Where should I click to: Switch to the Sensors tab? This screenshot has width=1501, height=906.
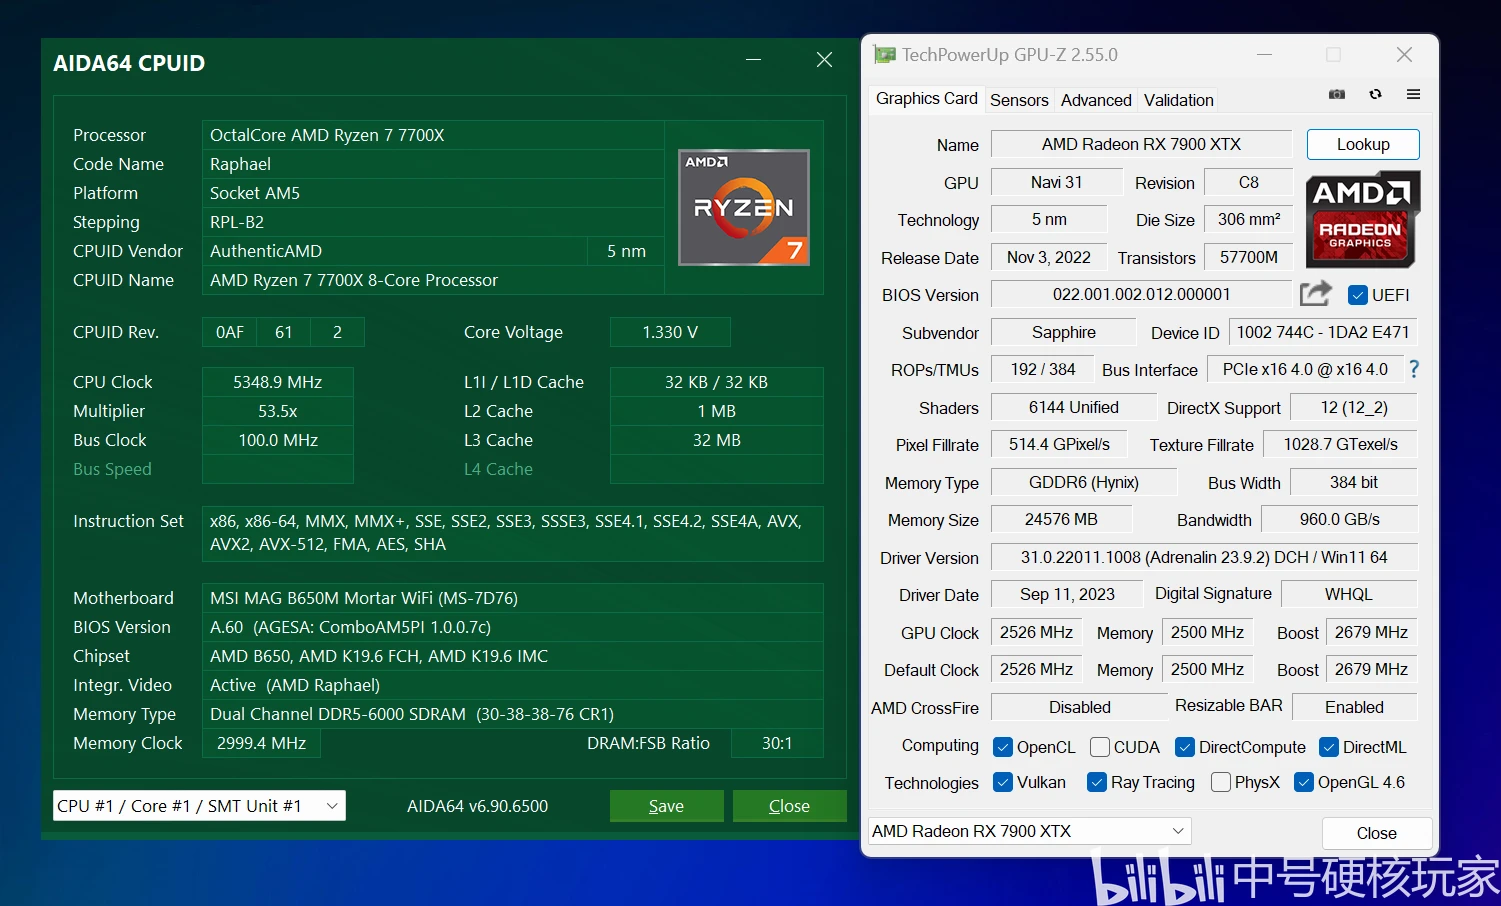click(1019, 100)
